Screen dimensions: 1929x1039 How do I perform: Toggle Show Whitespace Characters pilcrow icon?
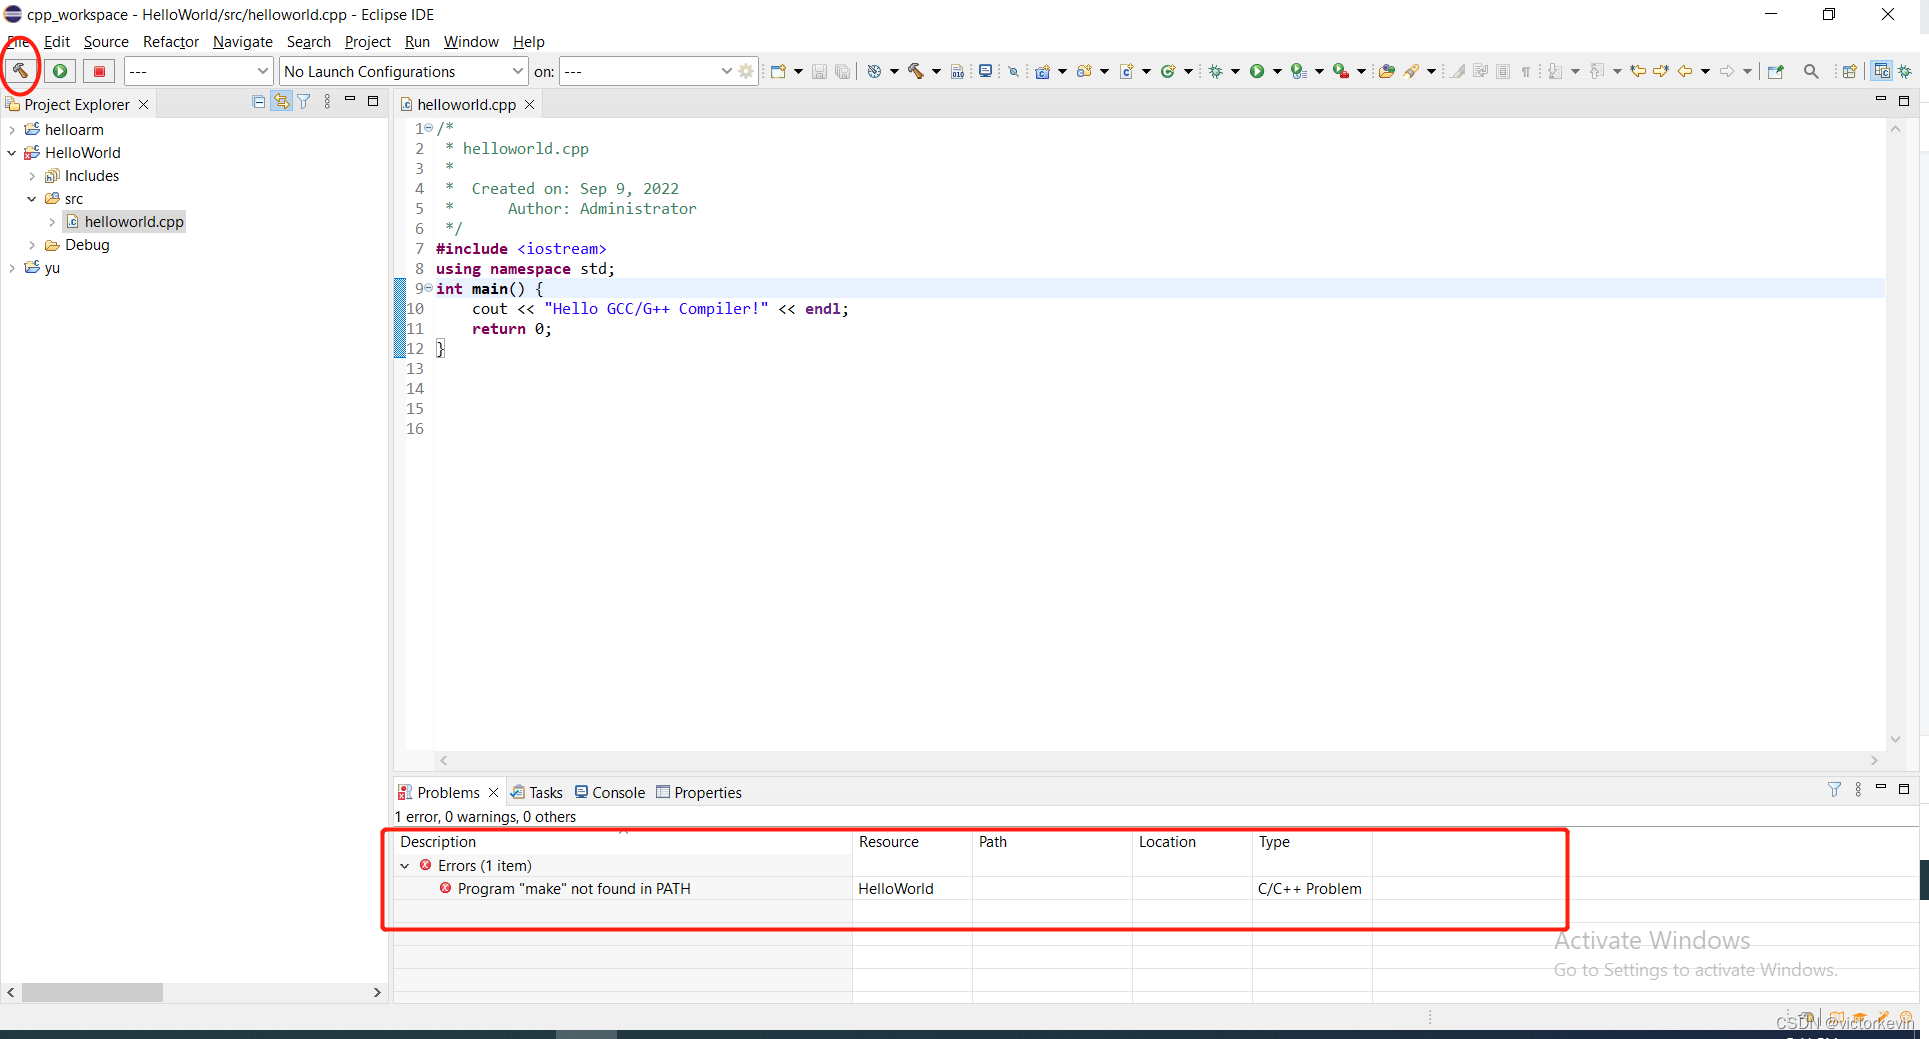click(x=1526, y=71)
